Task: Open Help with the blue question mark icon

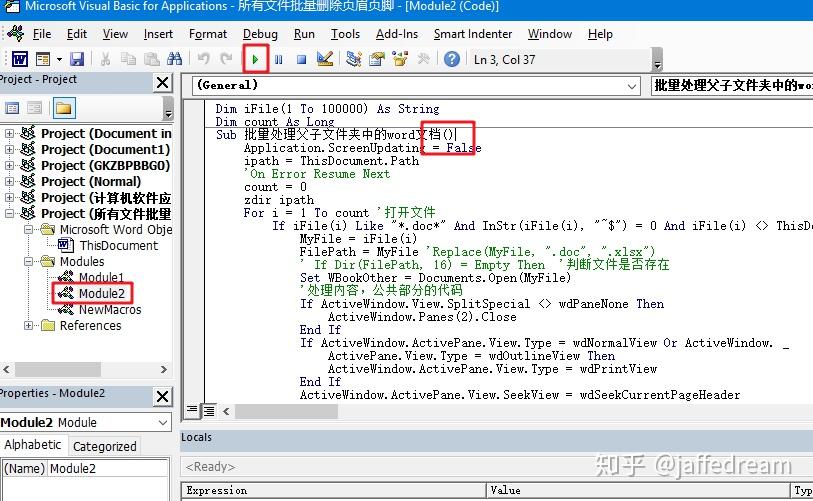Action: pos(452,59)
